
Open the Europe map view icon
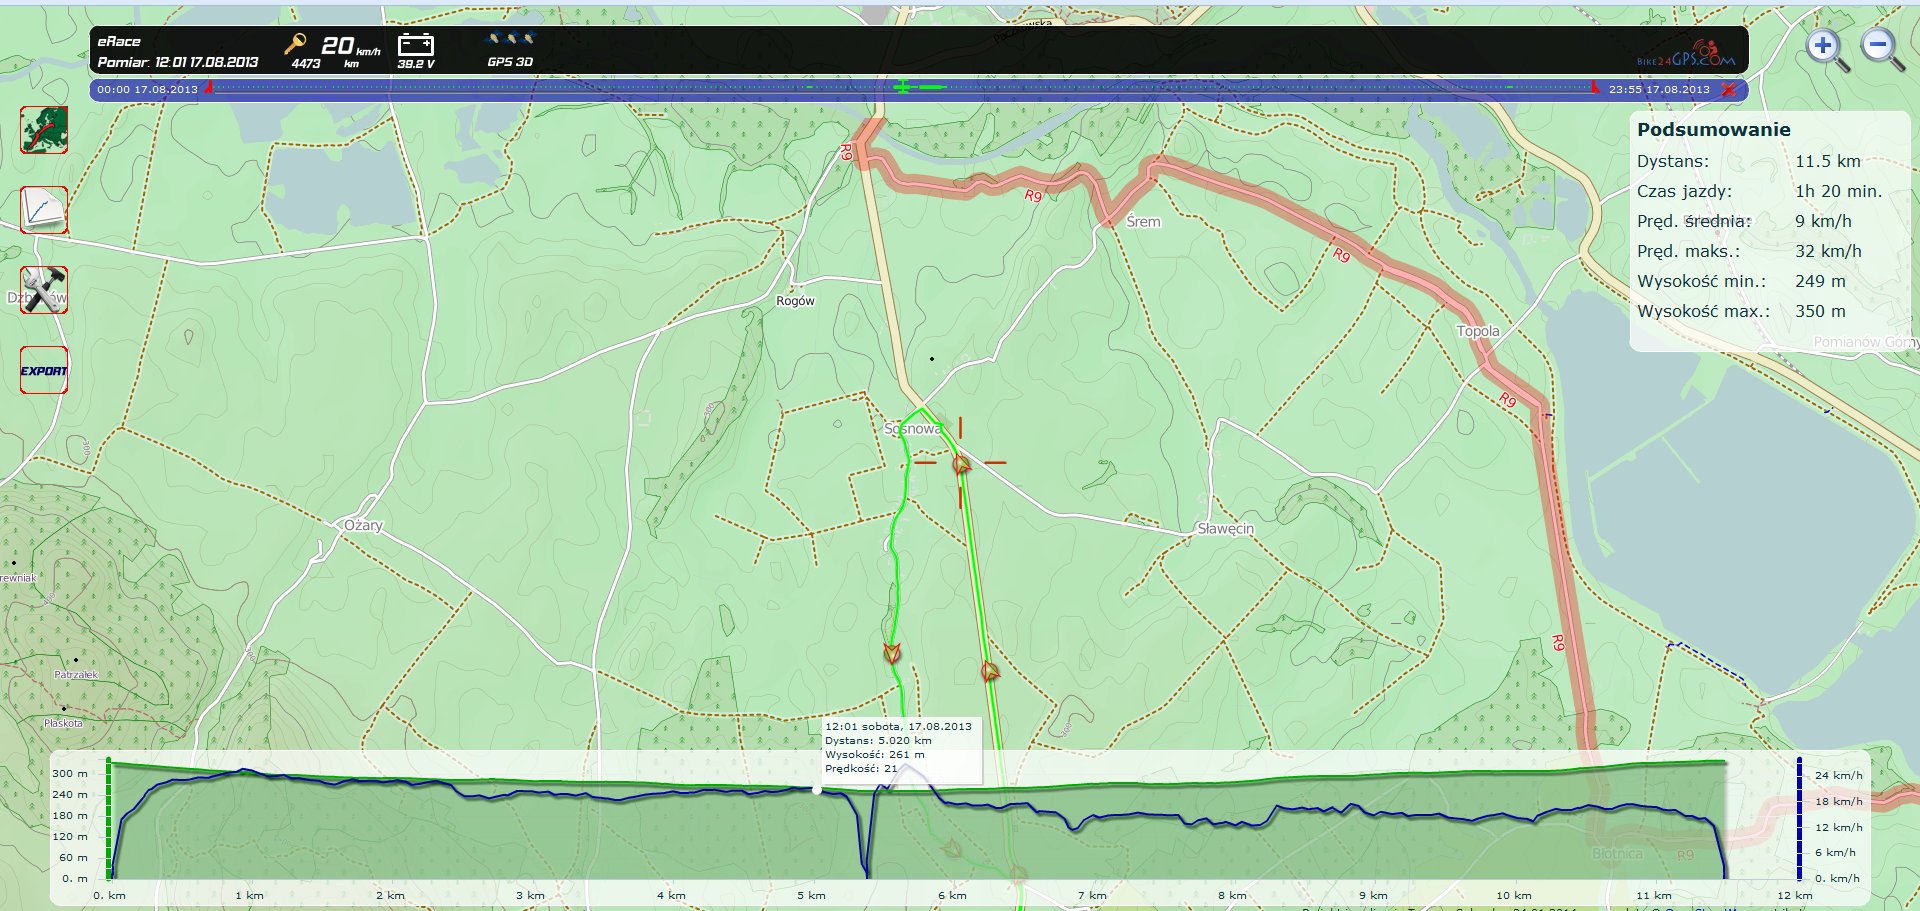pos(44,130)
